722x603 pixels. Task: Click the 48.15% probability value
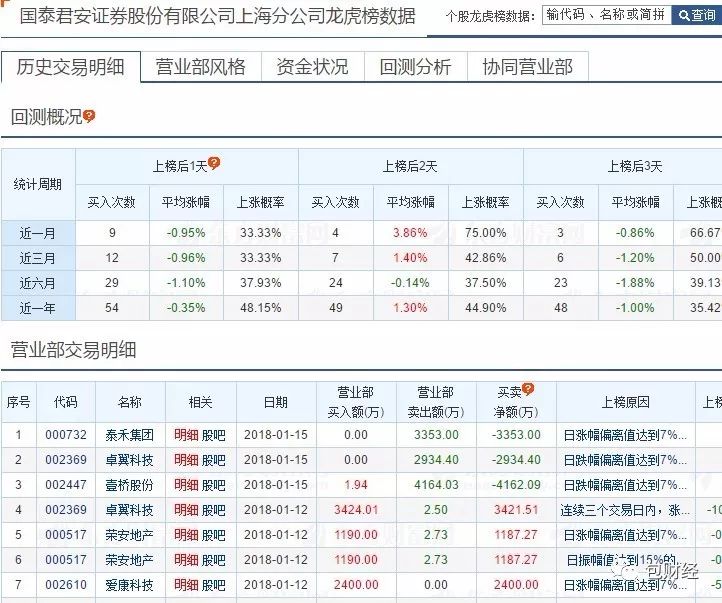(261, 307)
